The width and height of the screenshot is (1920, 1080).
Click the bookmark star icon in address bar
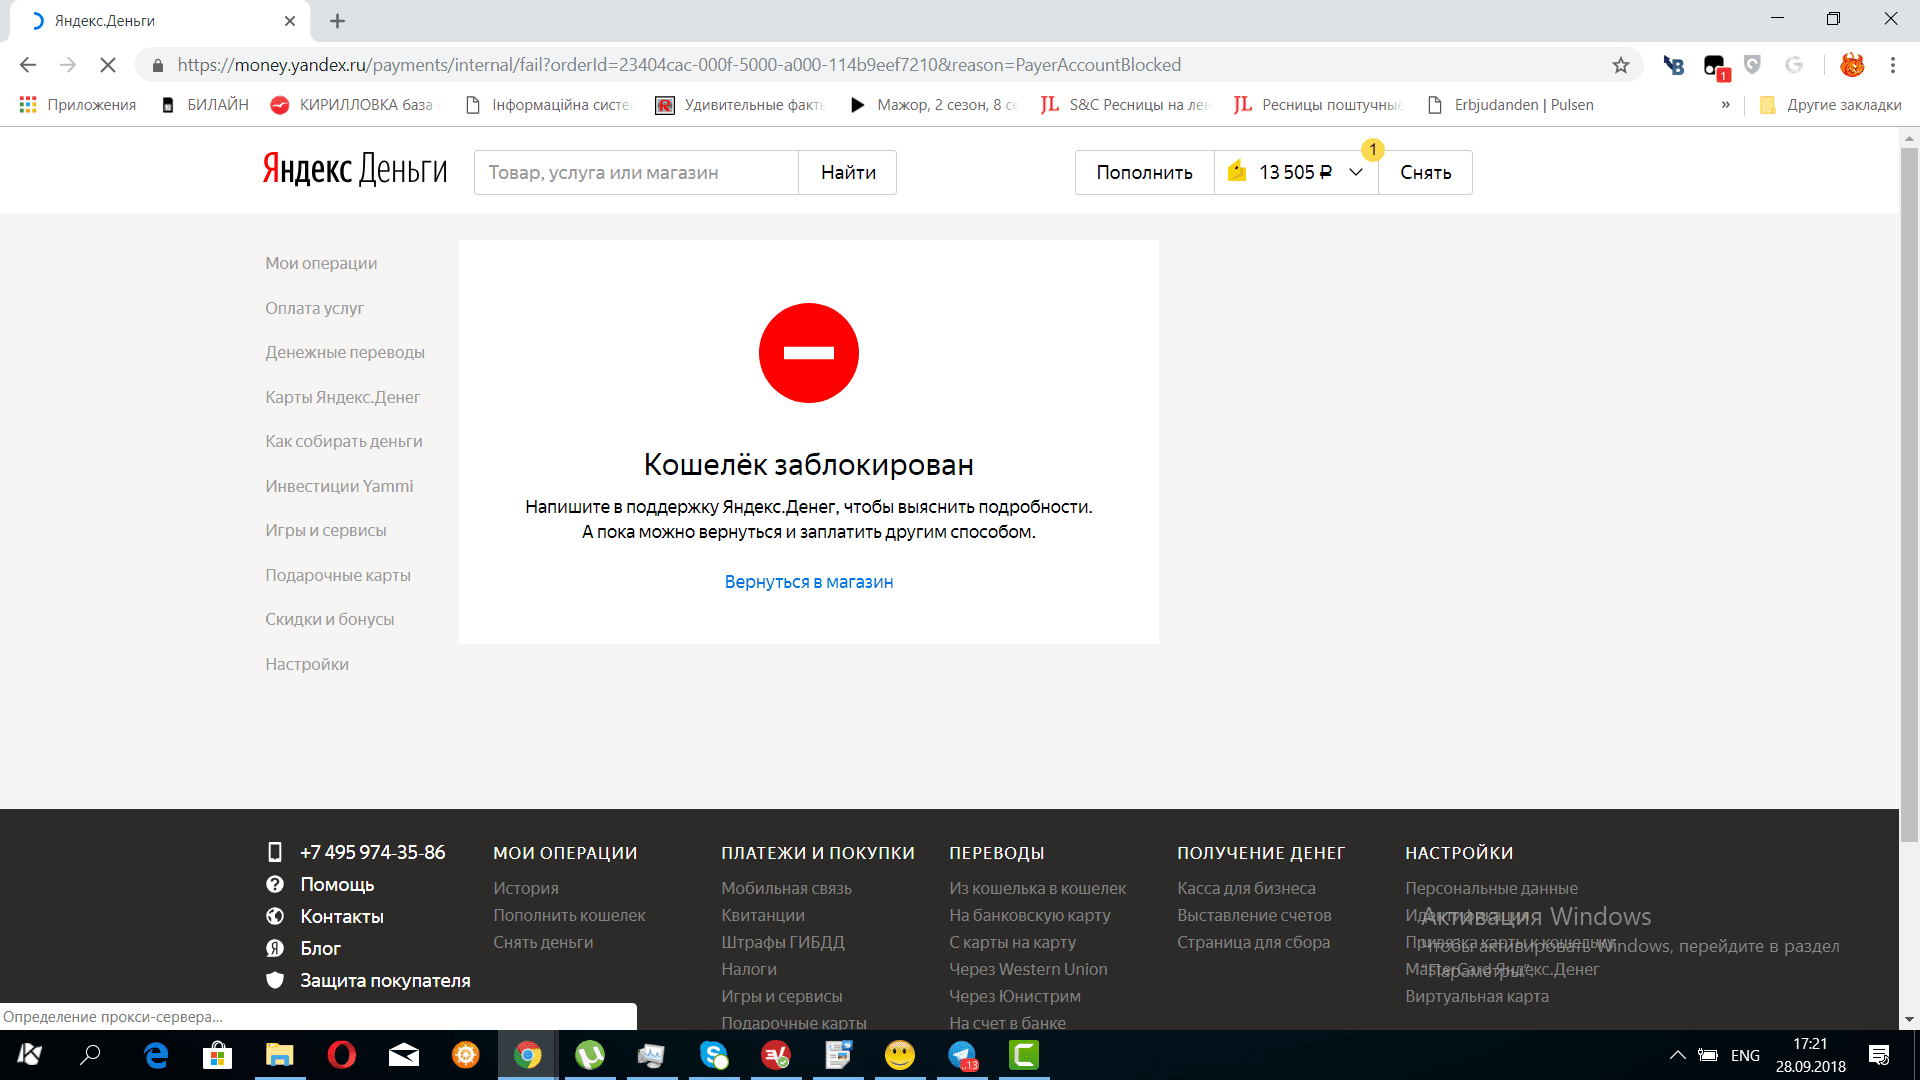coord(1620,65)
